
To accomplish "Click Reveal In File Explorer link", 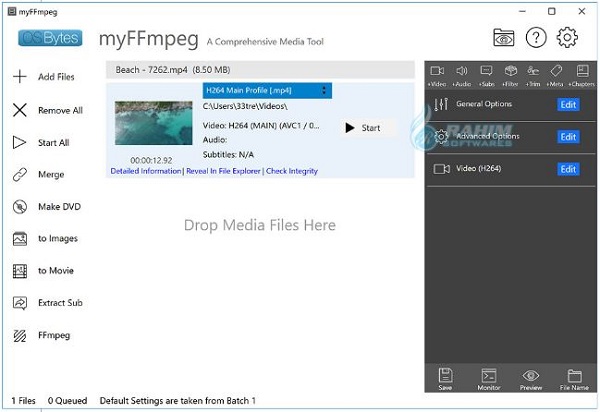I will pos(223,171).
